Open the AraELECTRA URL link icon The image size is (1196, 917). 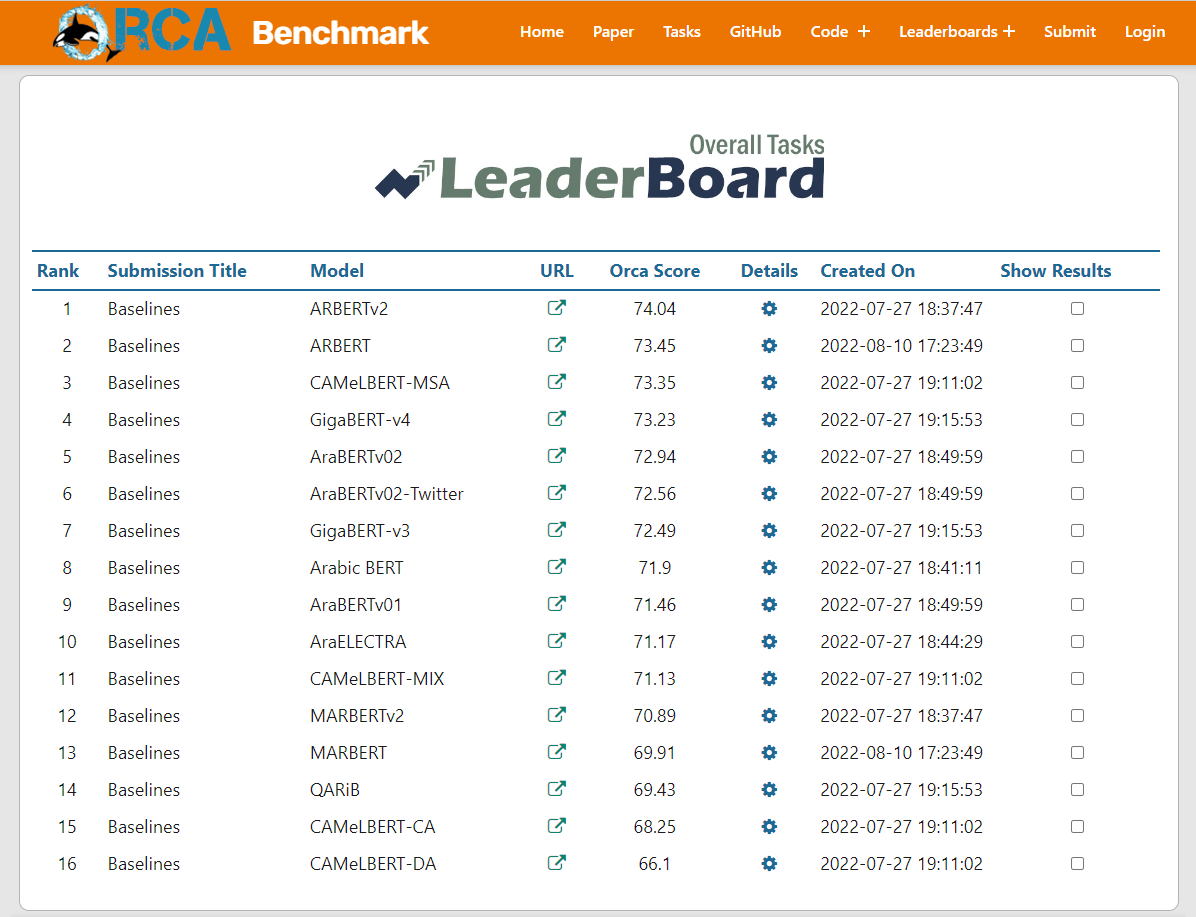click(557, 641)
